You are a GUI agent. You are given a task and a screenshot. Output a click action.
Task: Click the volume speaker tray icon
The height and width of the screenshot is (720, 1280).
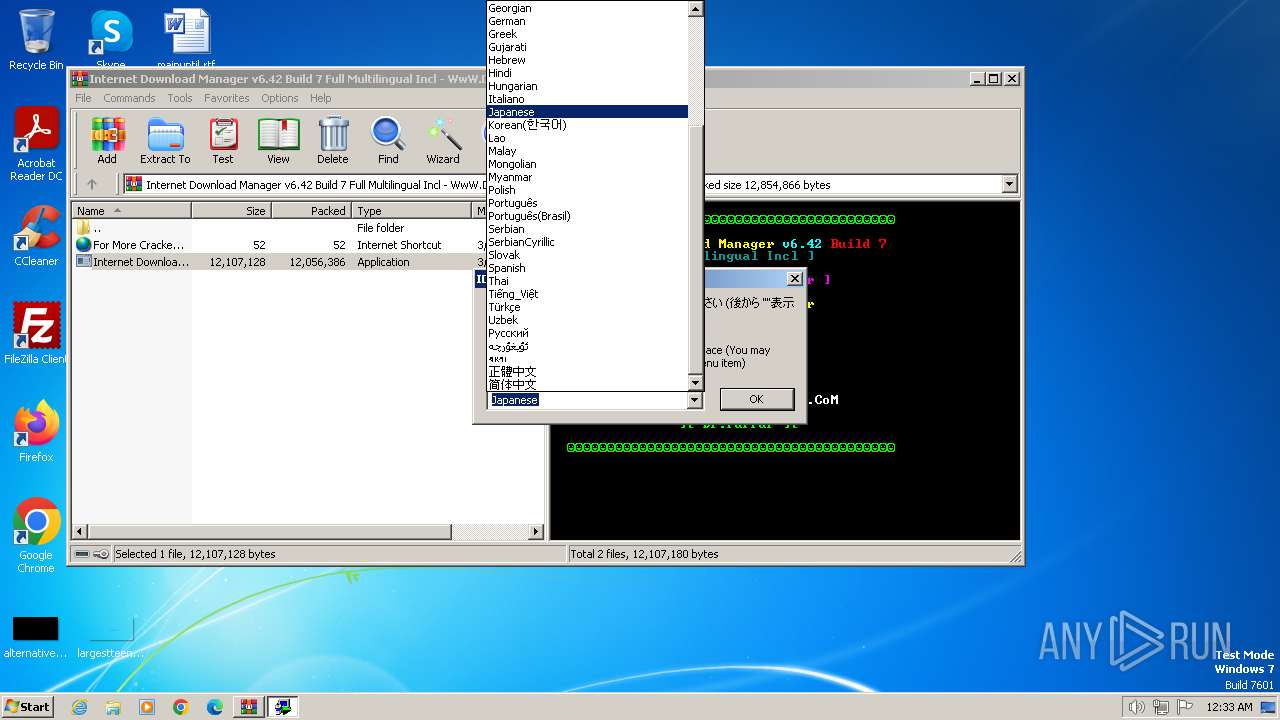(1136, 707)
